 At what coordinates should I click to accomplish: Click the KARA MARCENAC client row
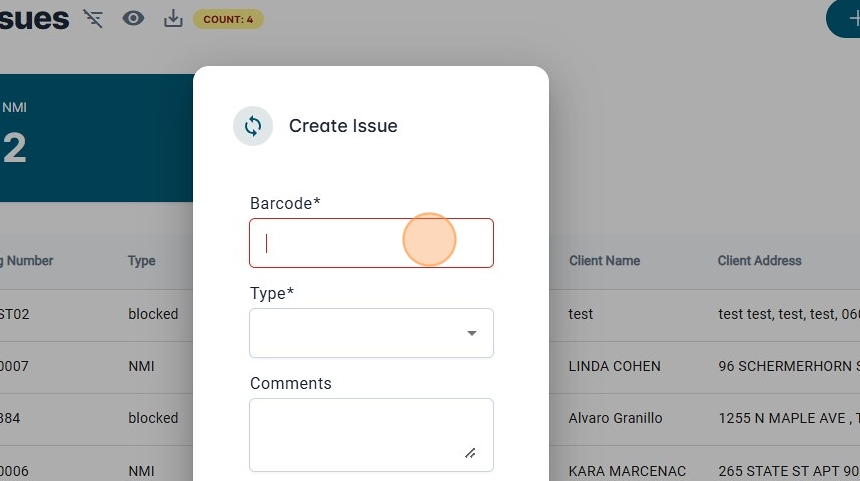click(x=618, y=470)
